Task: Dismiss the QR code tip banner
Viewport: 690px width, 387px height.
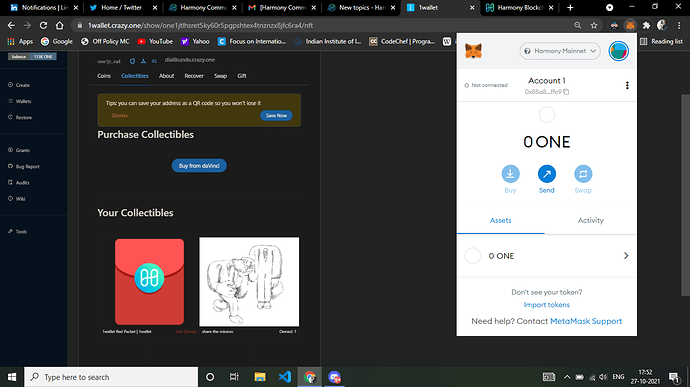Action: [x=119, y=115]
